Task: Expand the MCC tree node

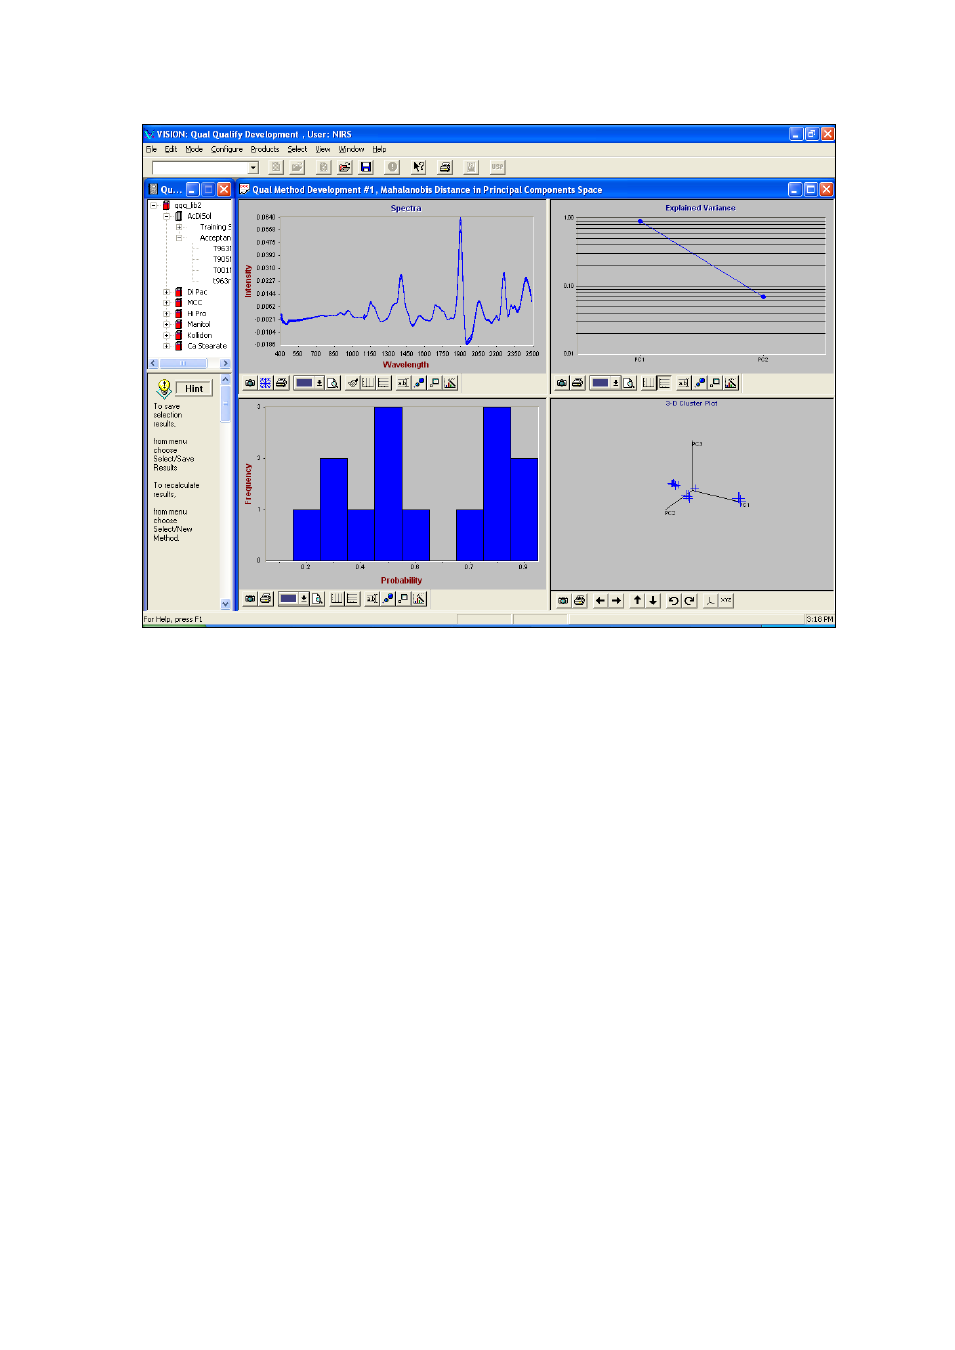Action: coord(167,303)
